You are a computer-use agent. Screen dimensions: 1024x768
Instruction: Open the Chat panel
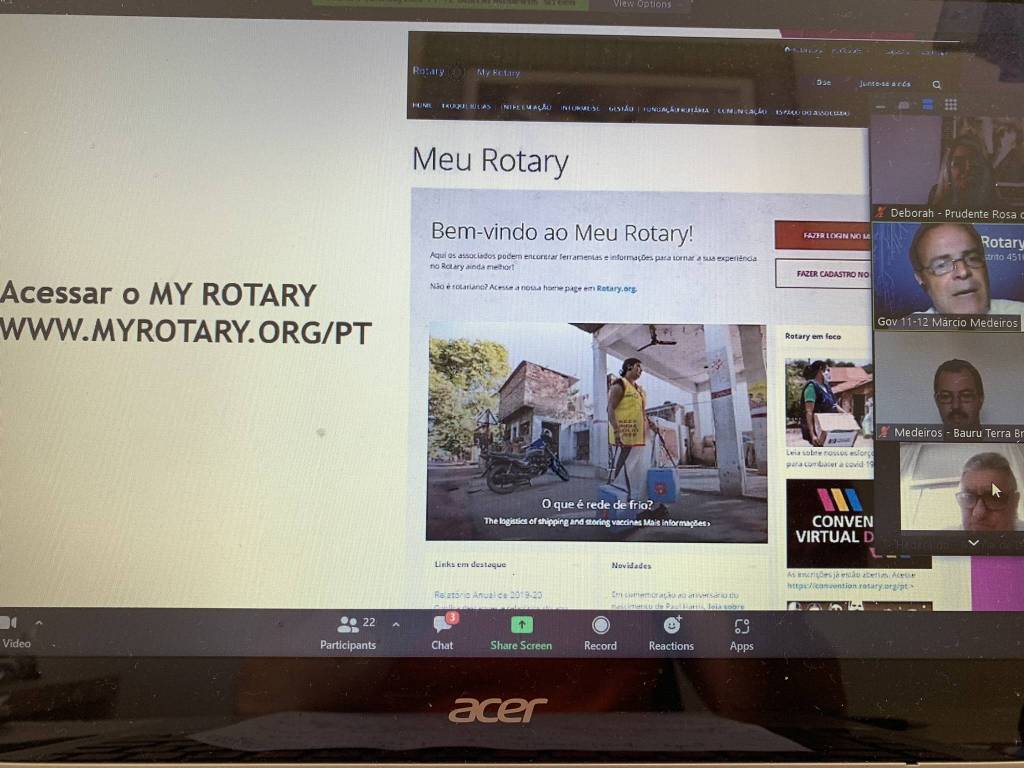click(x=442, y=632)
